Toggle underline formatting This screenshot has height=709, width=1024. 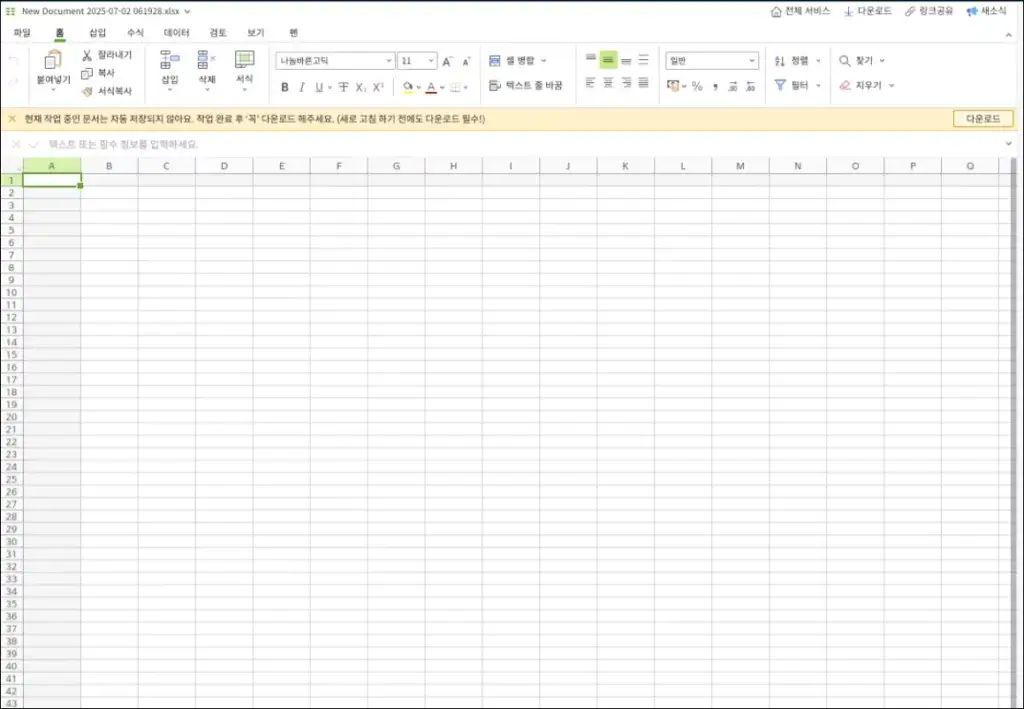click(x=319, y=87)
